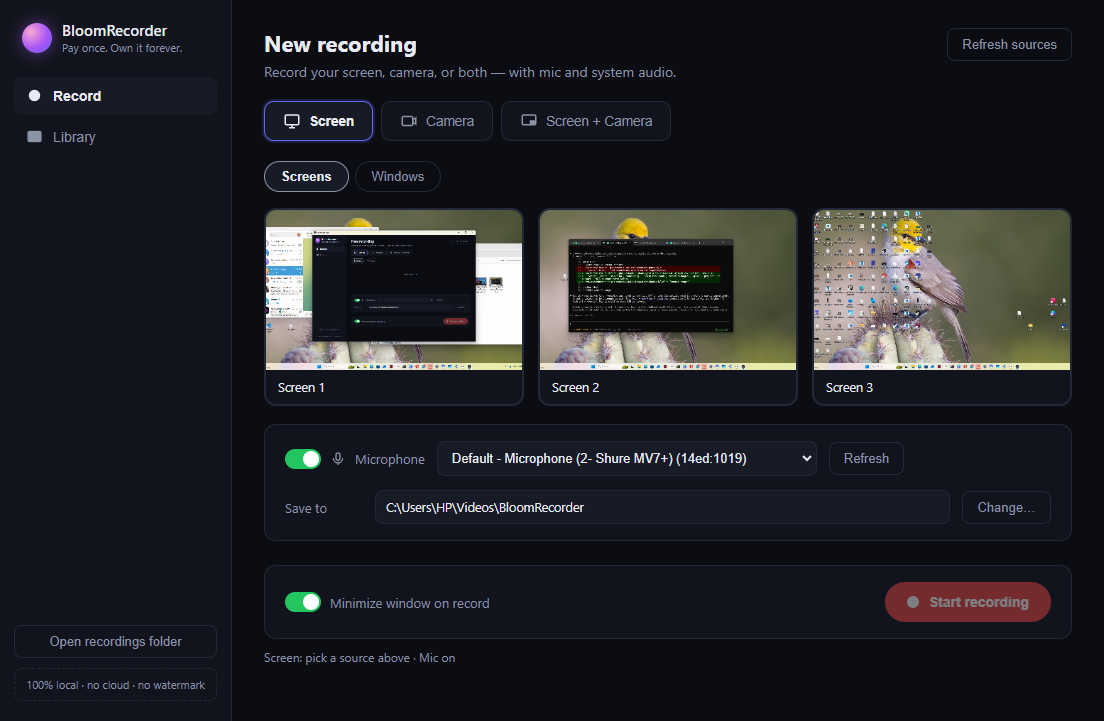
Task: Click 'Pay once. Own it forever.' tagline
Action: 122,49
